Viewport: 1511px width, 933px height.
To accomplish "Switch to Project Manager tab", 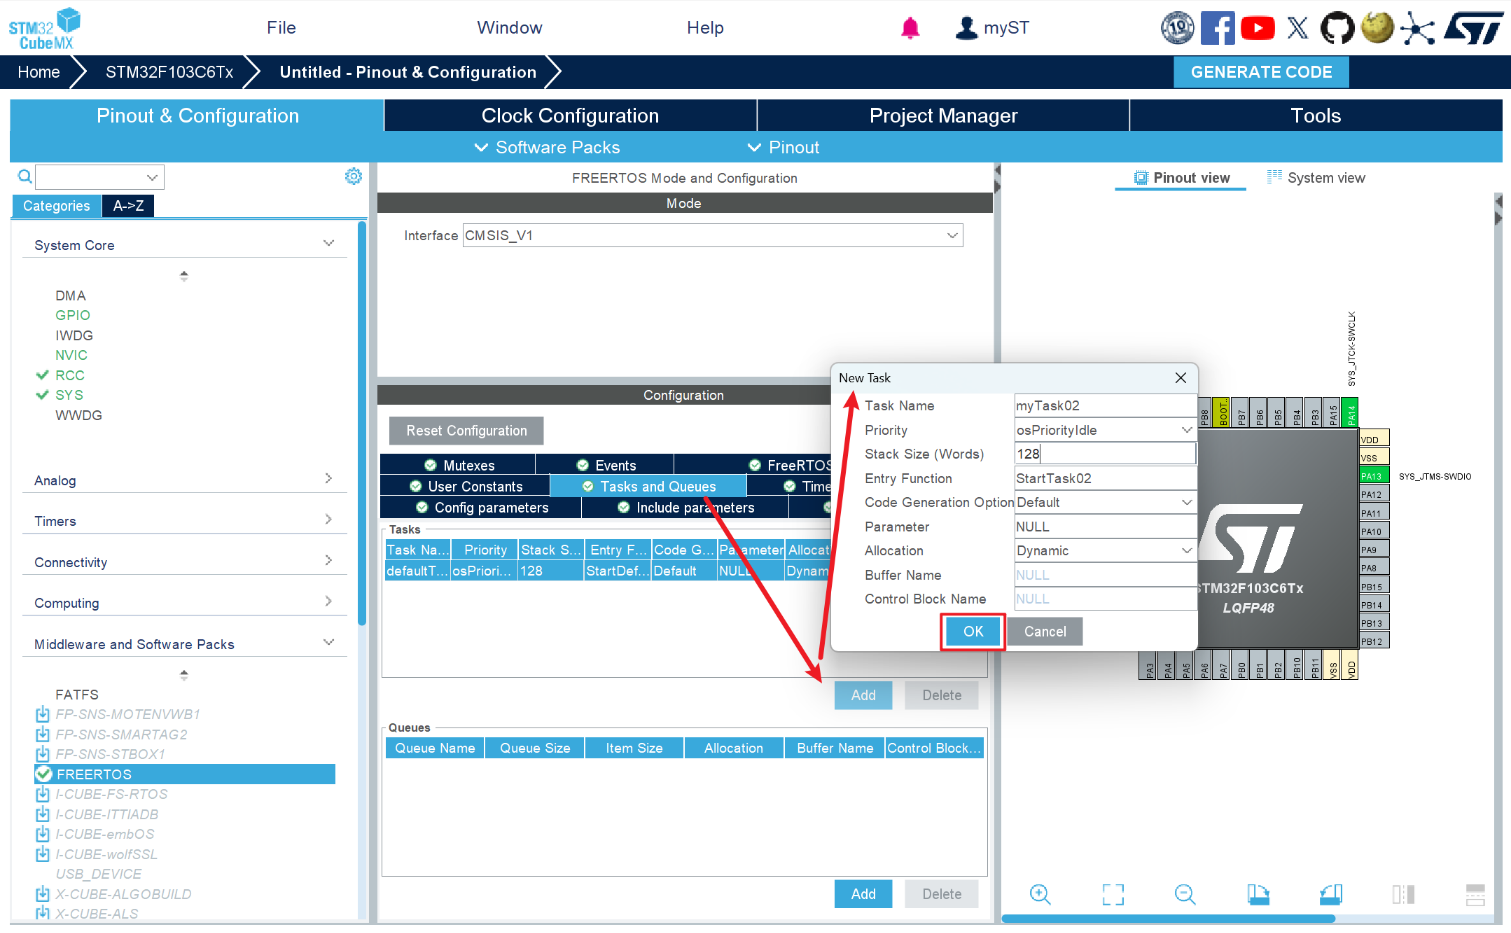I will tap(943, 115).
